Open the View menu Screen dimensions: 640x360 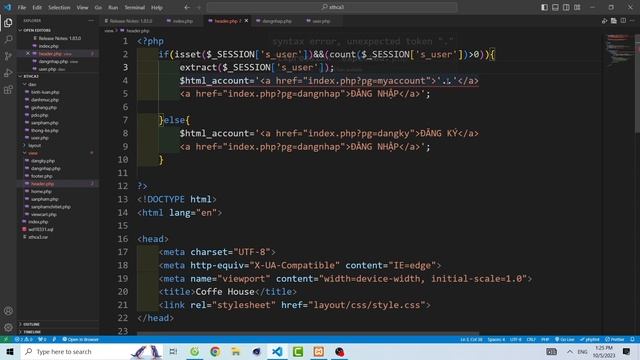(x=82, y=7)
